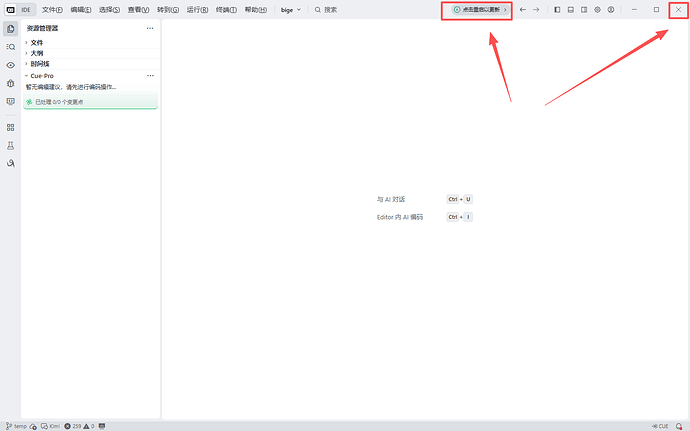Click the Editor 内 AI 编码 shortcut label
The height and width of the screenshot is (431, 690).
(x=400, y=217)
